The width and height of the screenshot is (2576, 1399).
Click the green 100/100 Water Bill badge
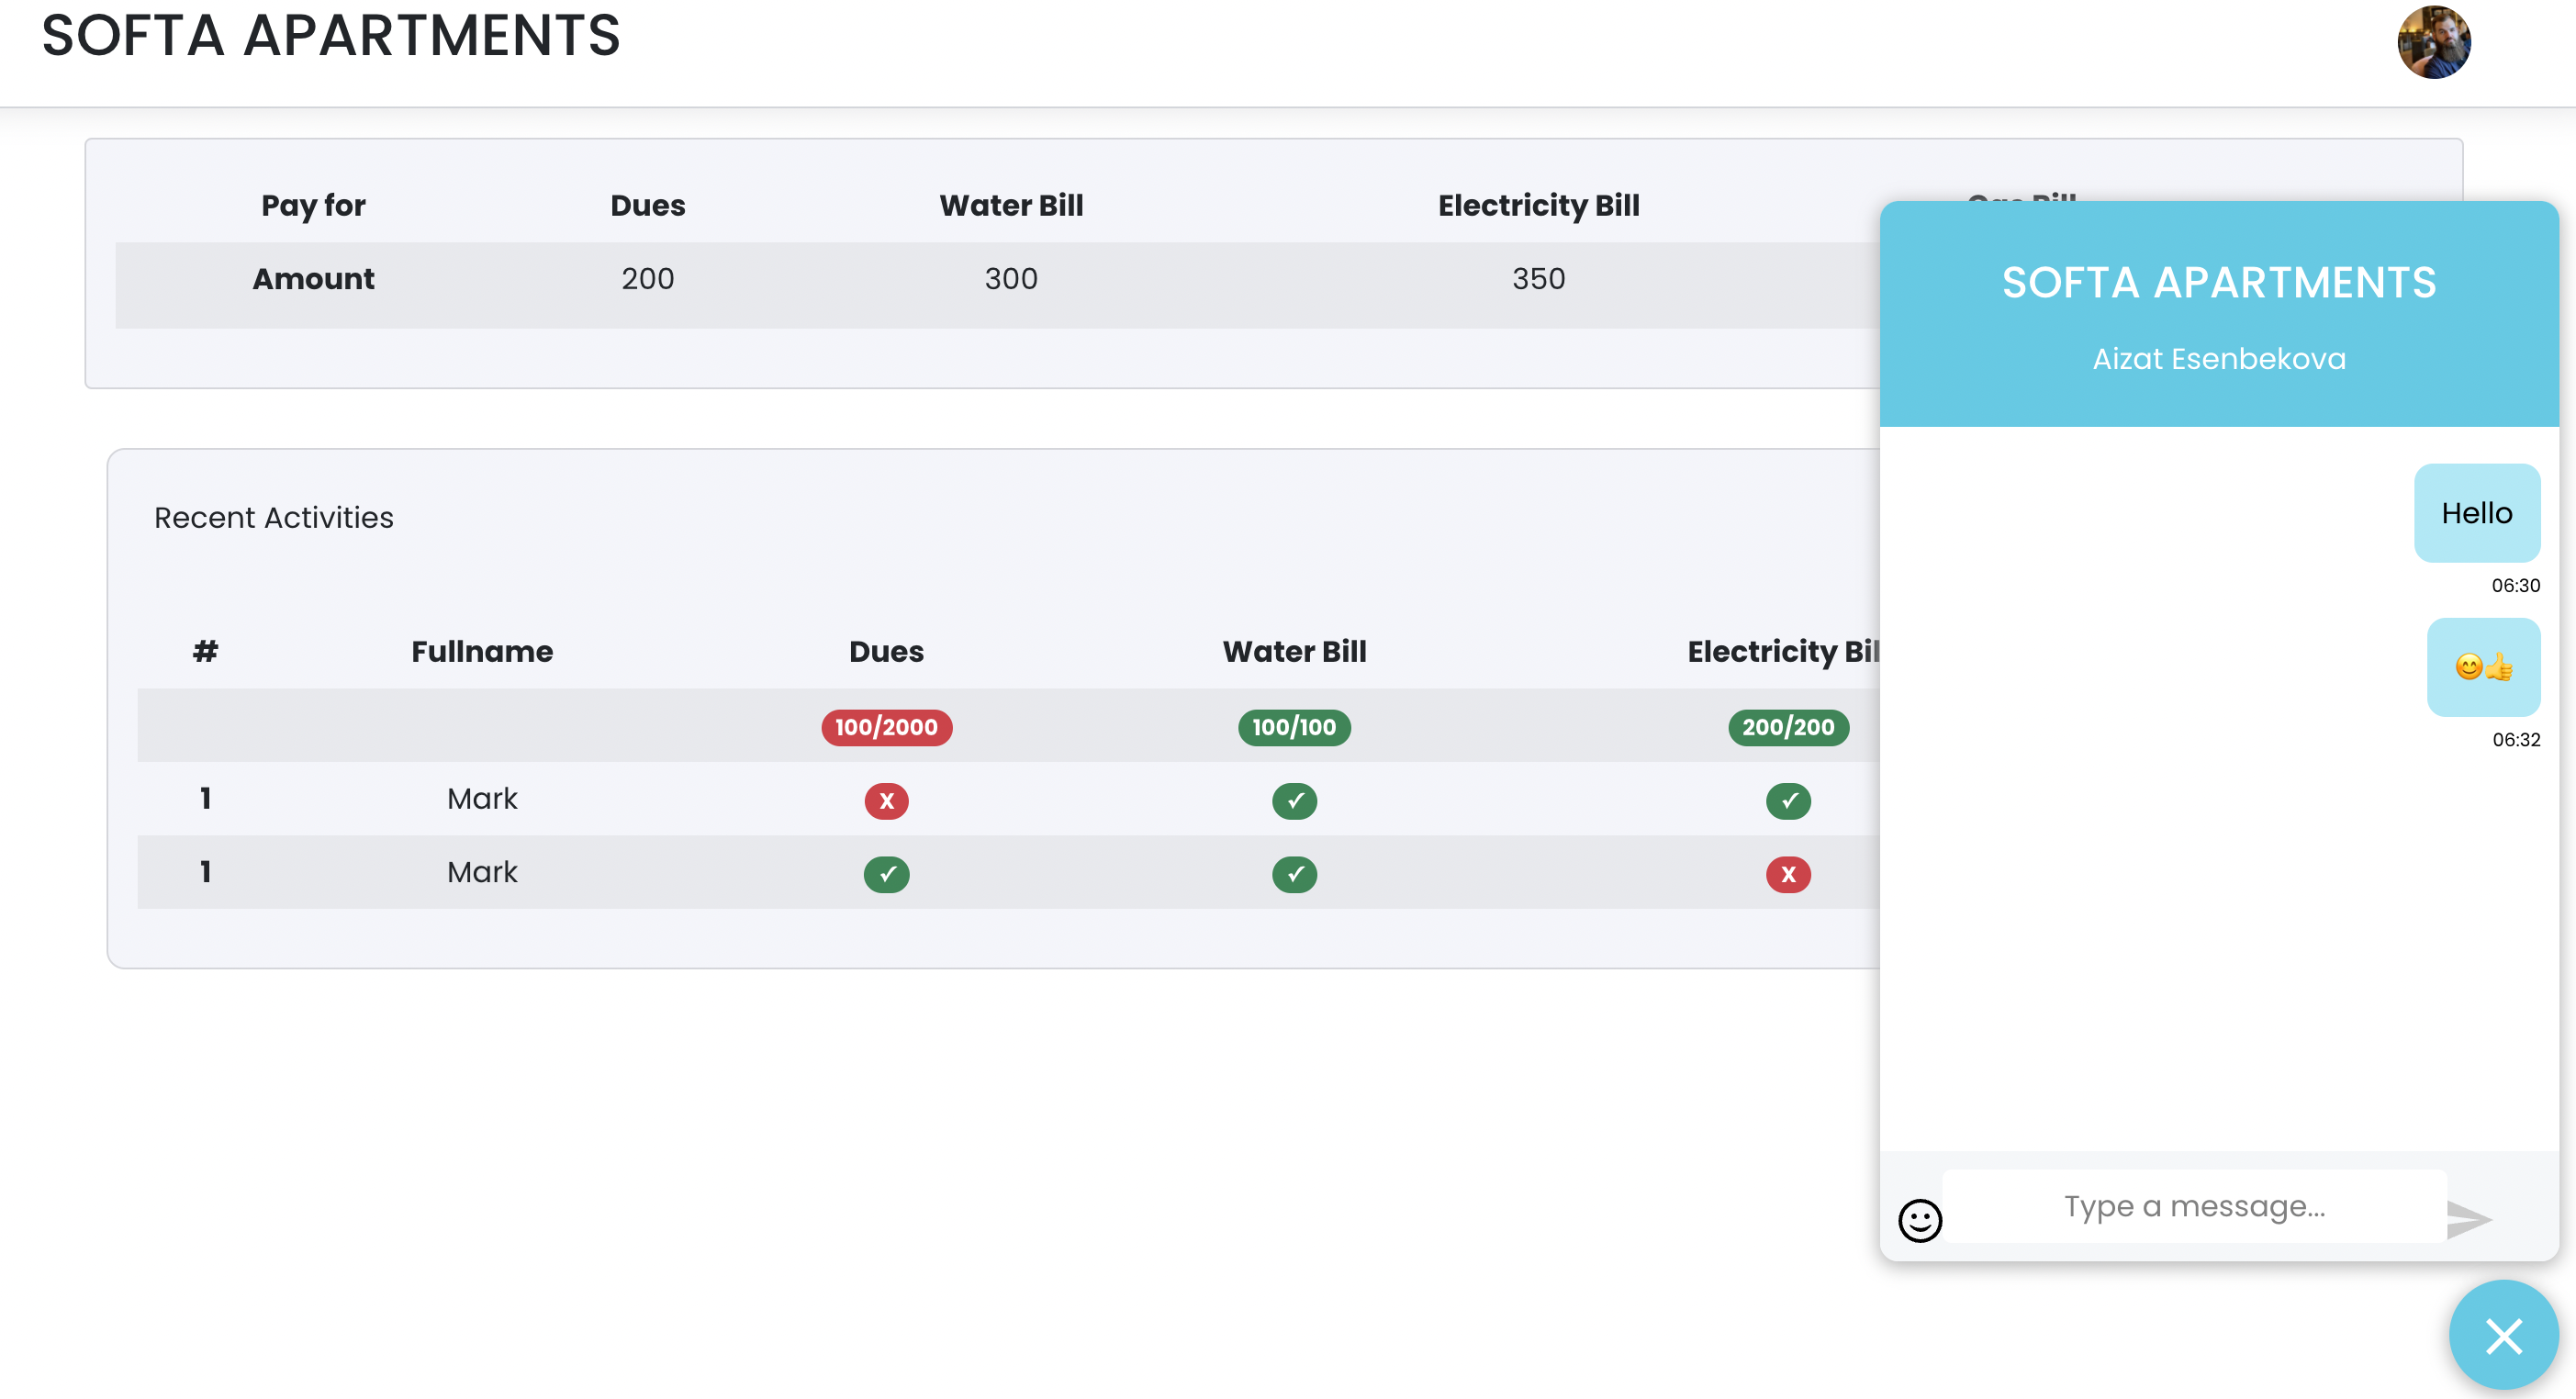coord(1294,727)
